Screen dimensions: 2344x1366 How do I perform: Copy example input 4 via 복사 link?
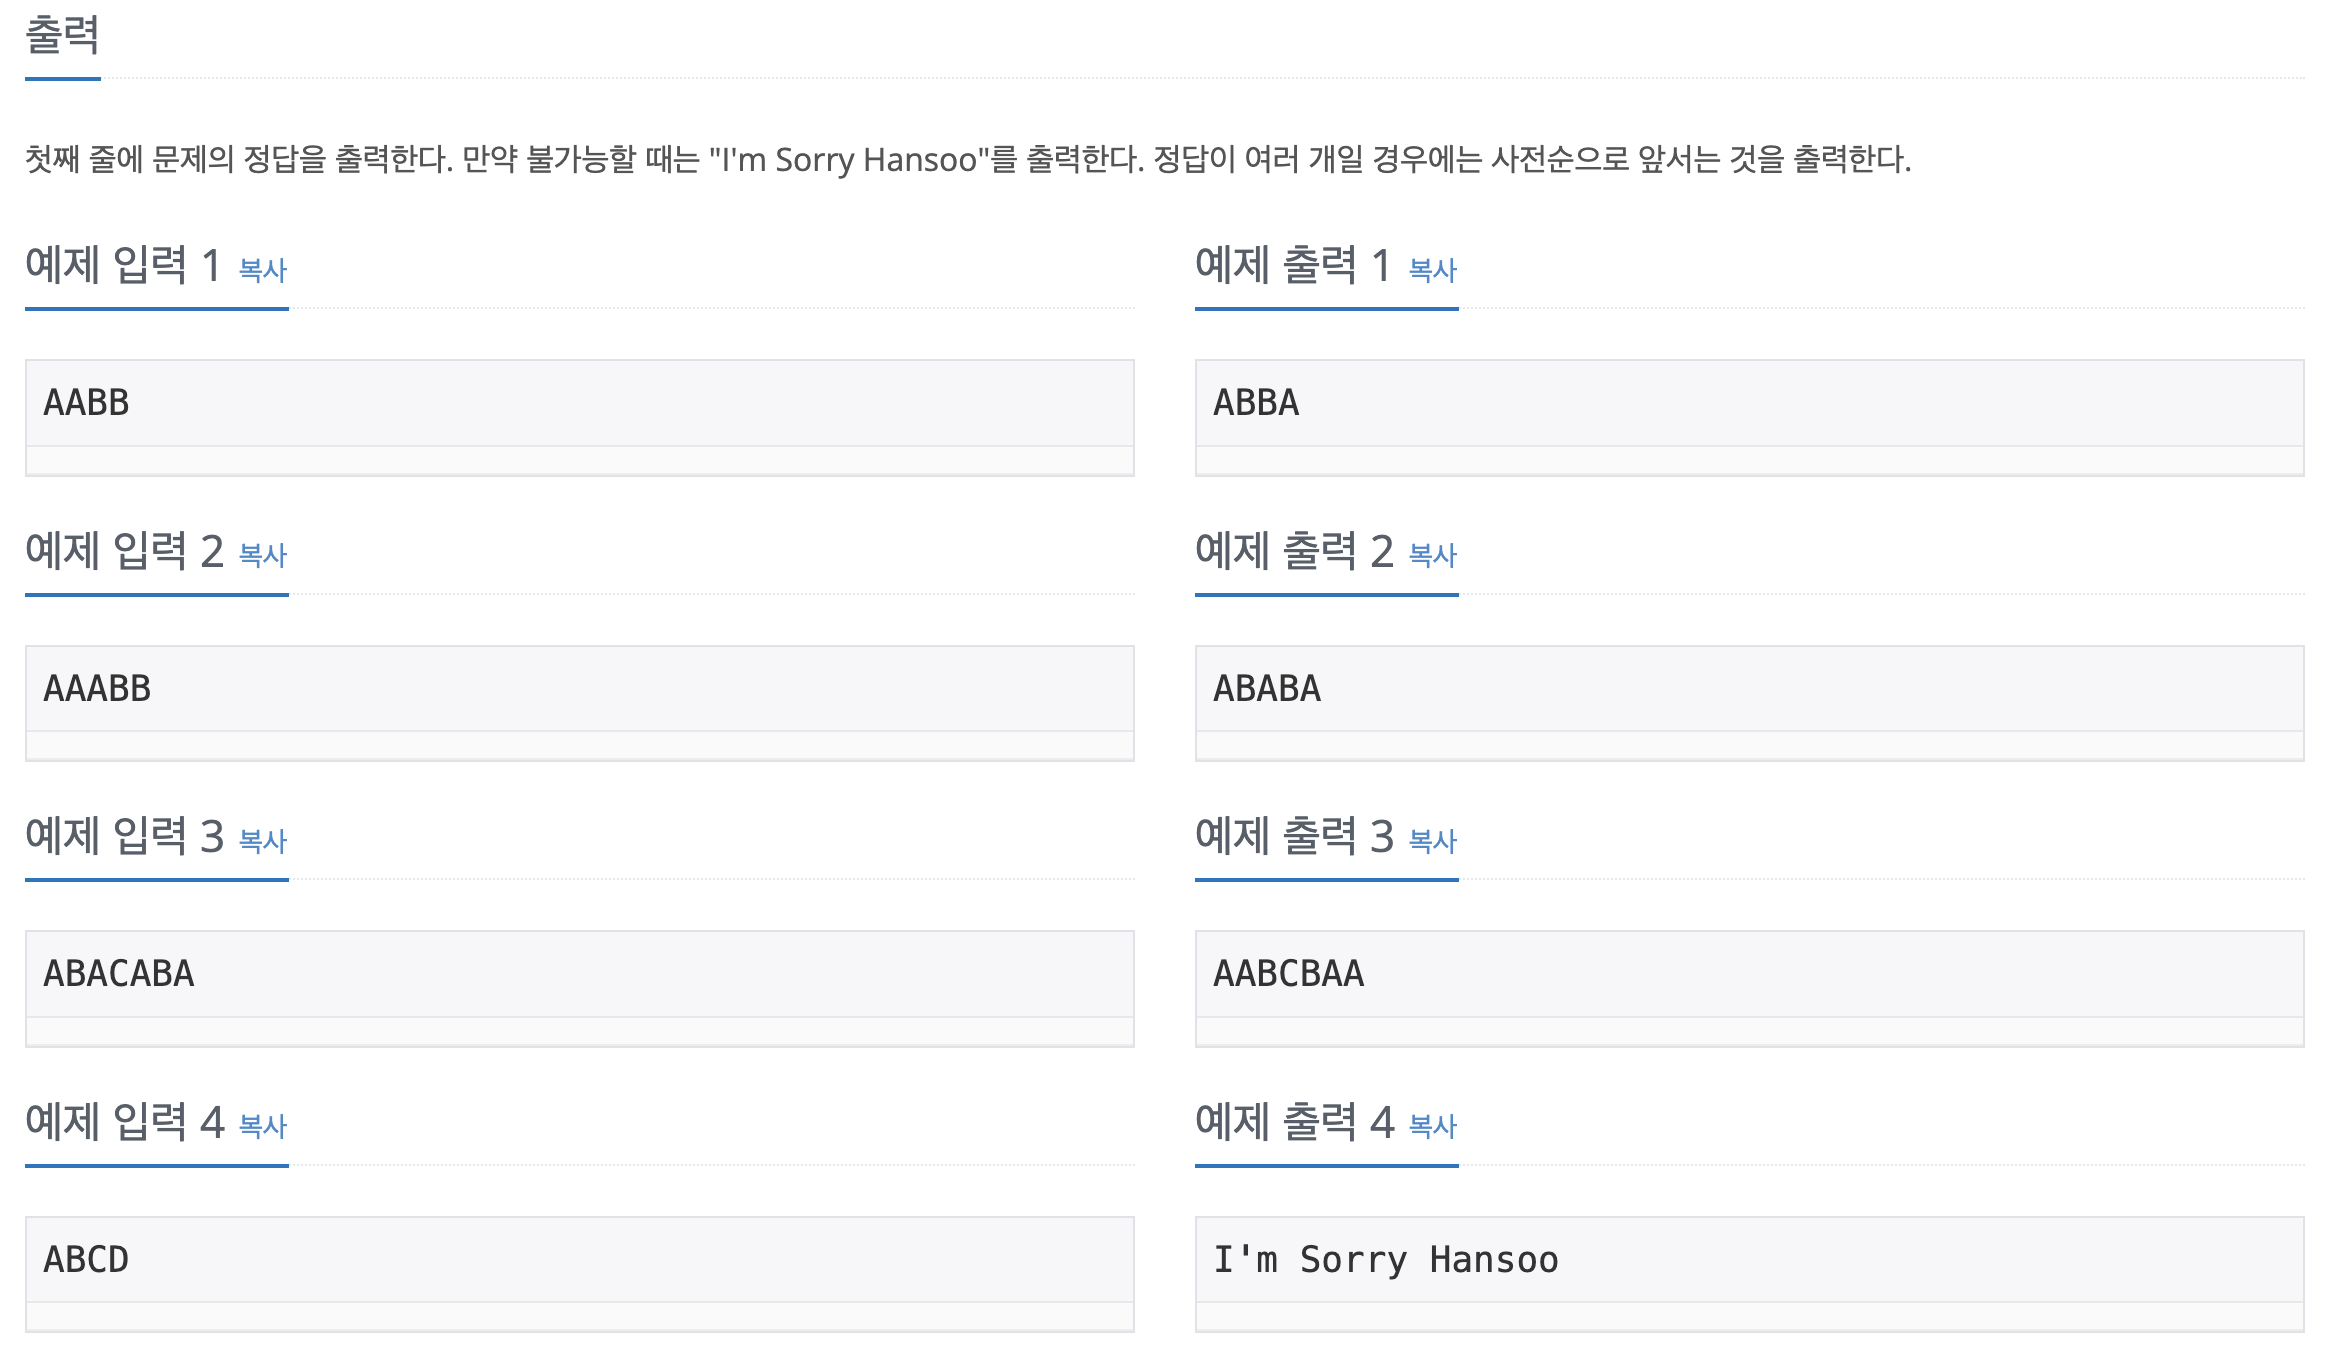click(263, 1126)
